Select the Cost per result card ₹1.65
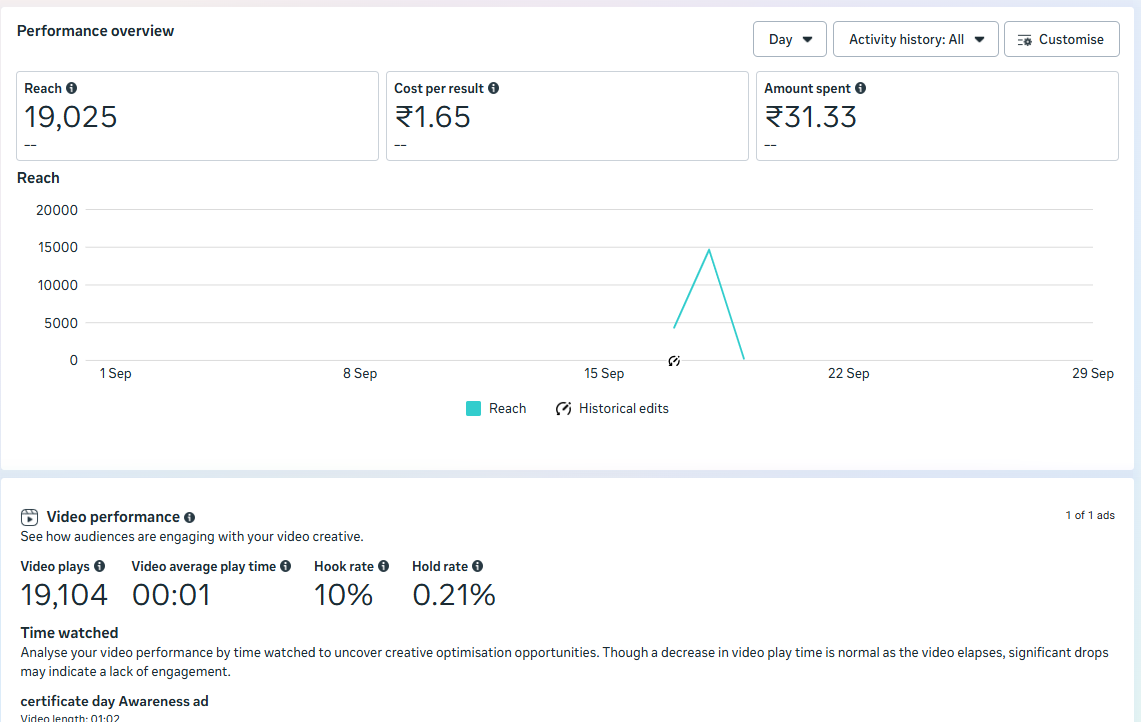Viewport: 1141px width, 722px height. click(567, 116)
